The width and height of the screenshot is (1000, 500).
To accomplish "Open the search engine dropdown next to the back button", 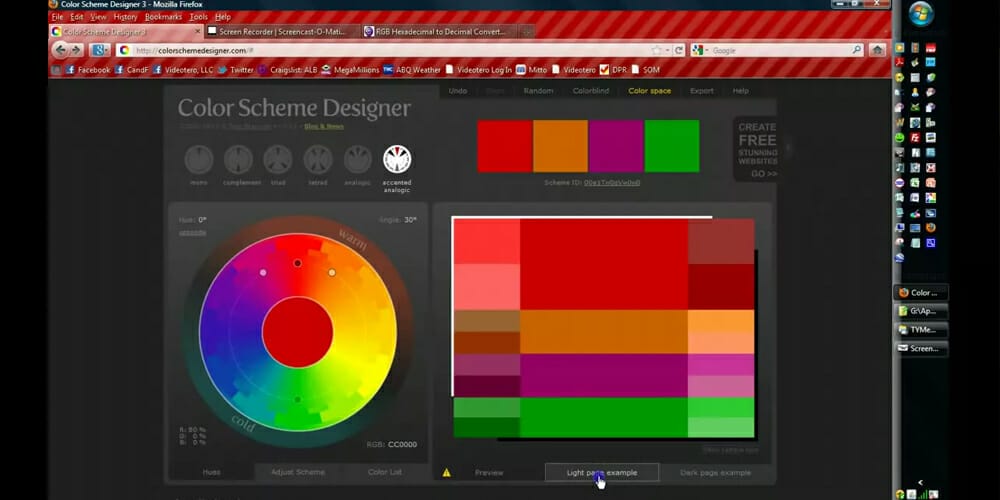I will coord(100,50).
